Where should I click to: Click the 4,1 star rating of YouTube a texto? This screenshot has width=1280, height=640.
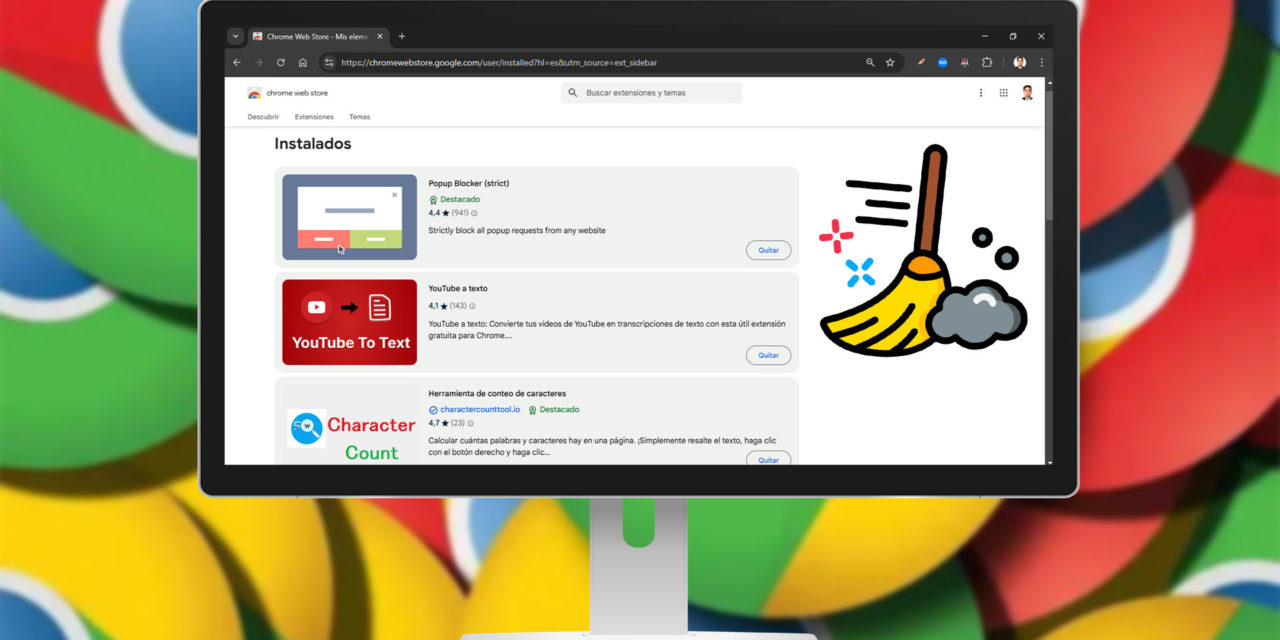click(x=438, y=306)
